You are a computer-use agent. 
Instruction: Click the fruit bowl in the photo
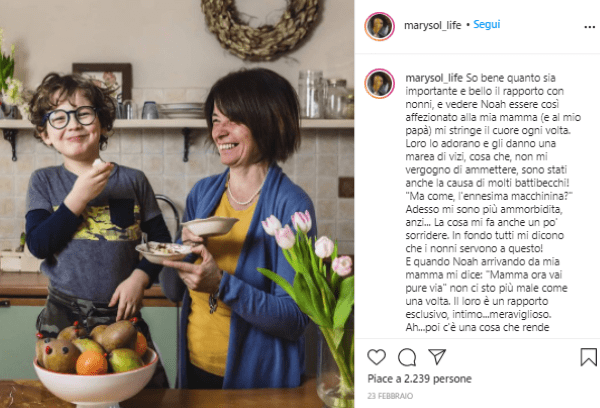95,364
